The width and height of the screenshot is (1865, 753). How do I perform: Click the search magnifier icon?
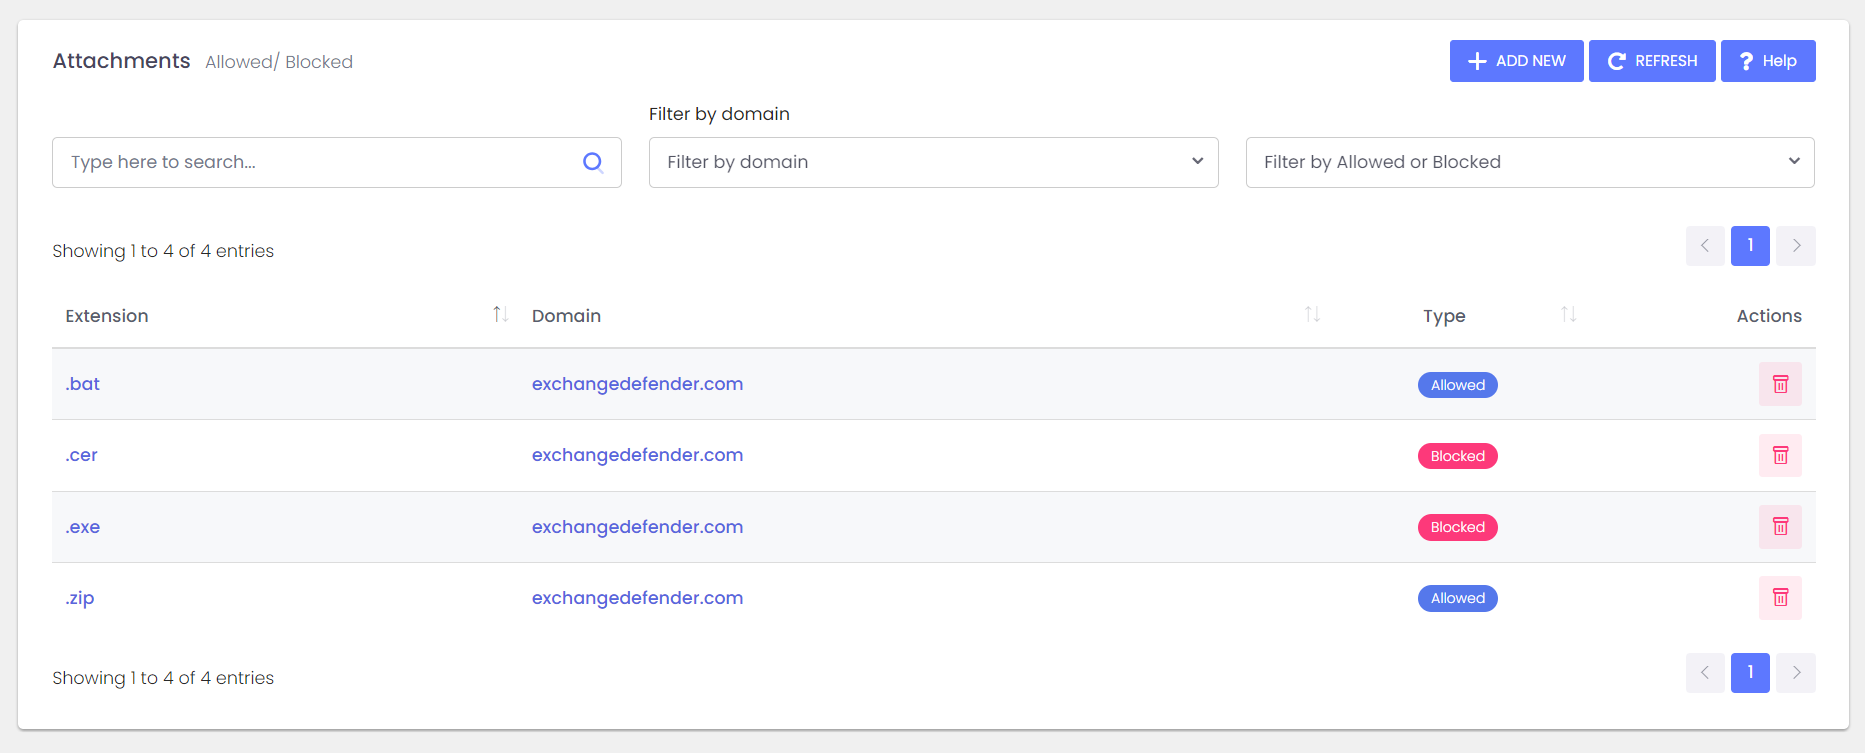point(593,162)
